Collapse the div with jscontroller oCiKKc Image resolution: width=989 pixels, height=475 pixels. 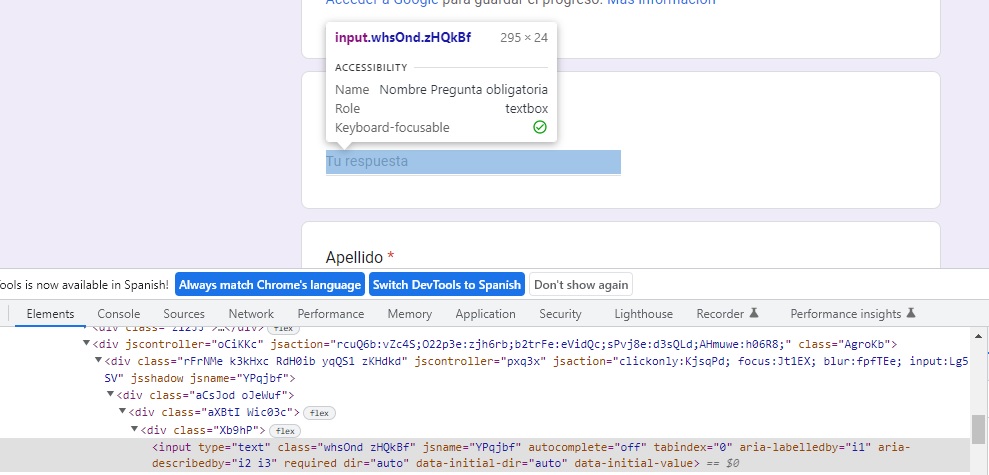click(87, 344)
